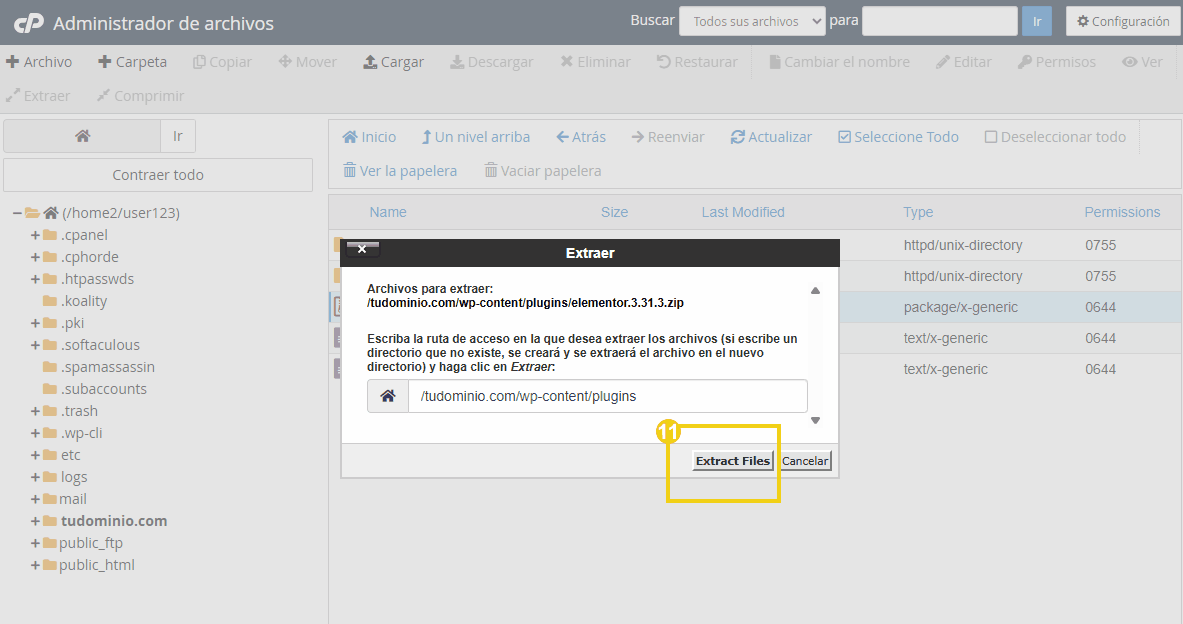The width and height of the screenshot is (1183, 624).
Task: Create a new folder with Carpeta
Action: pyautogui.click(x=132, y=62)
